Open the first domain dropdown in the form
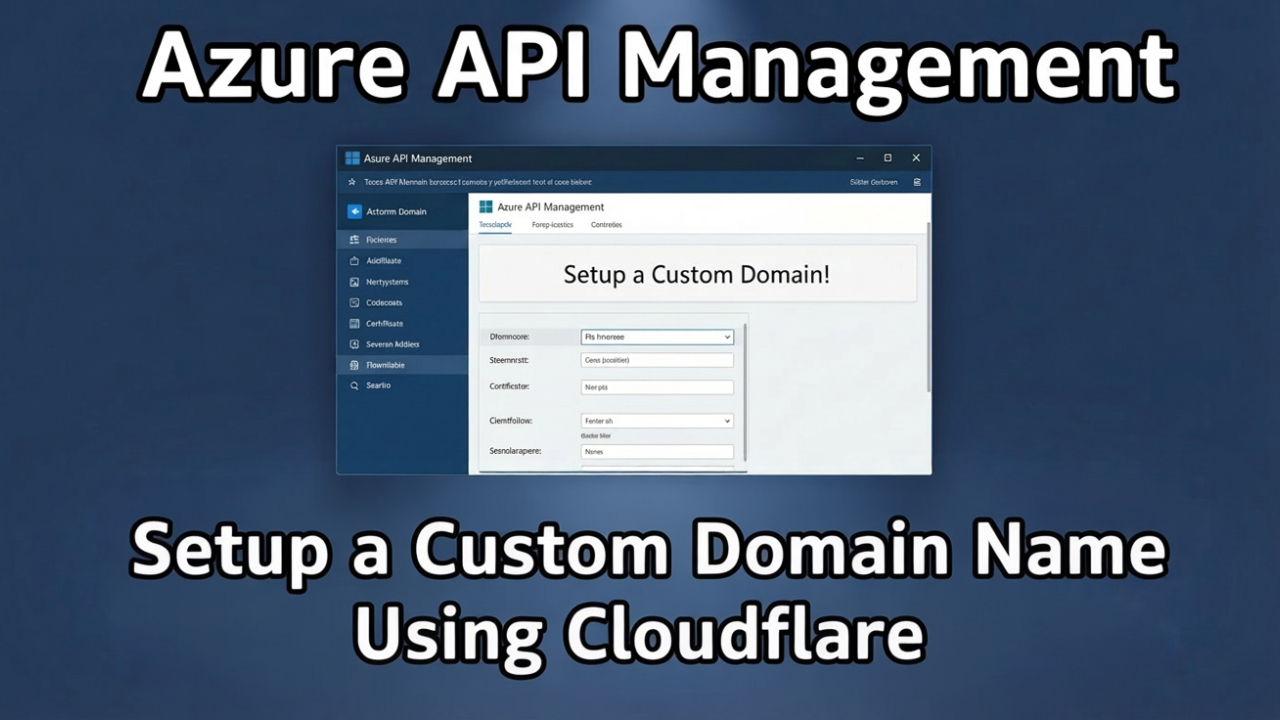 pyautogui.click(x=656, y=336)
